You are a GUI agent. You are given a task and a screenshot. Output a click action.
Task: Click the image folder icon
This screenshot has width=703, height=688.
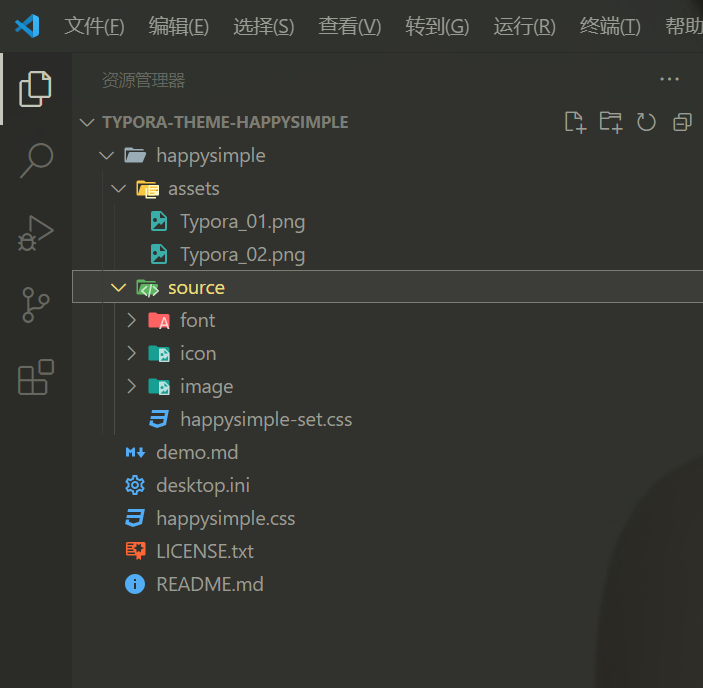159,386
